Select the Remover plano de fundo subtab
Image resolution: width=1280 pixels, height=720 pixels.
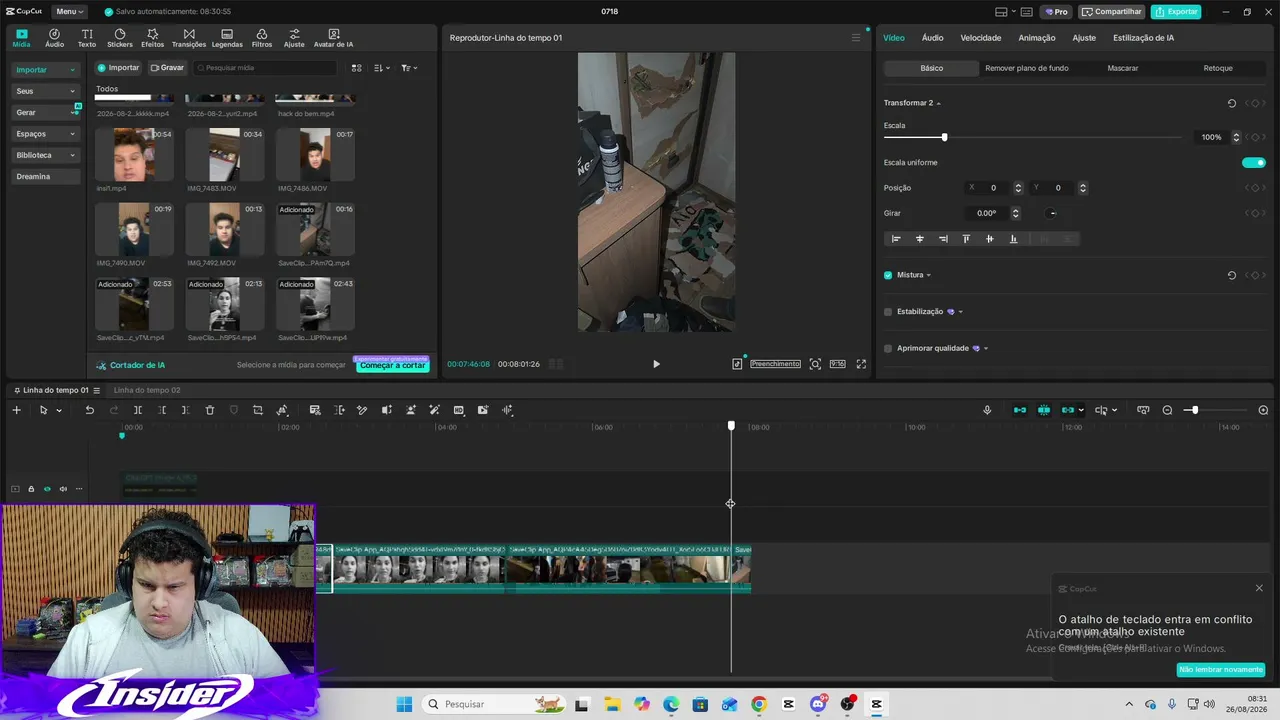click(1026, 68)
